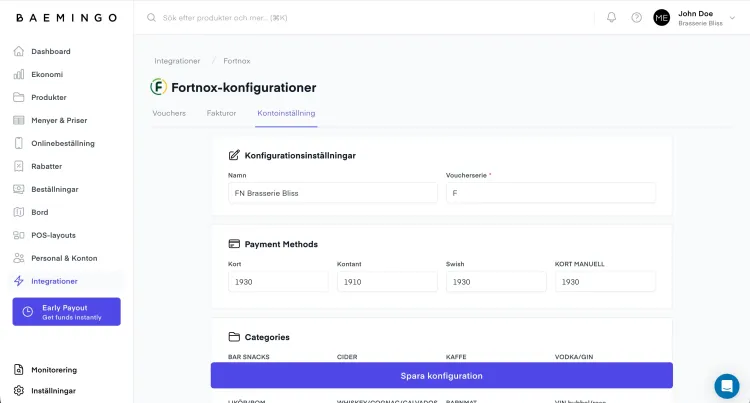Viewport: 750px width, 403px height.
Task: Follow the Integrationer breadcrumb link
Action: [x=177, y=61]
